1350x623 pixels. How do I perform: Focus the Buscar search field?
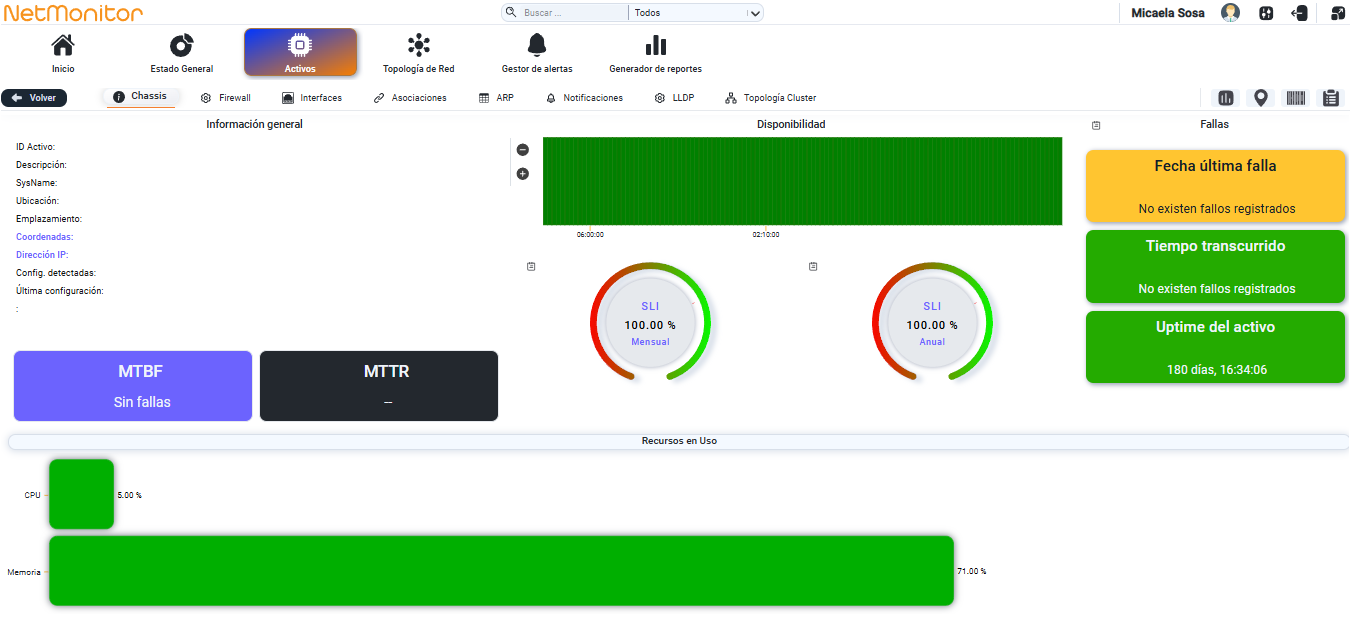pos(573,13)
